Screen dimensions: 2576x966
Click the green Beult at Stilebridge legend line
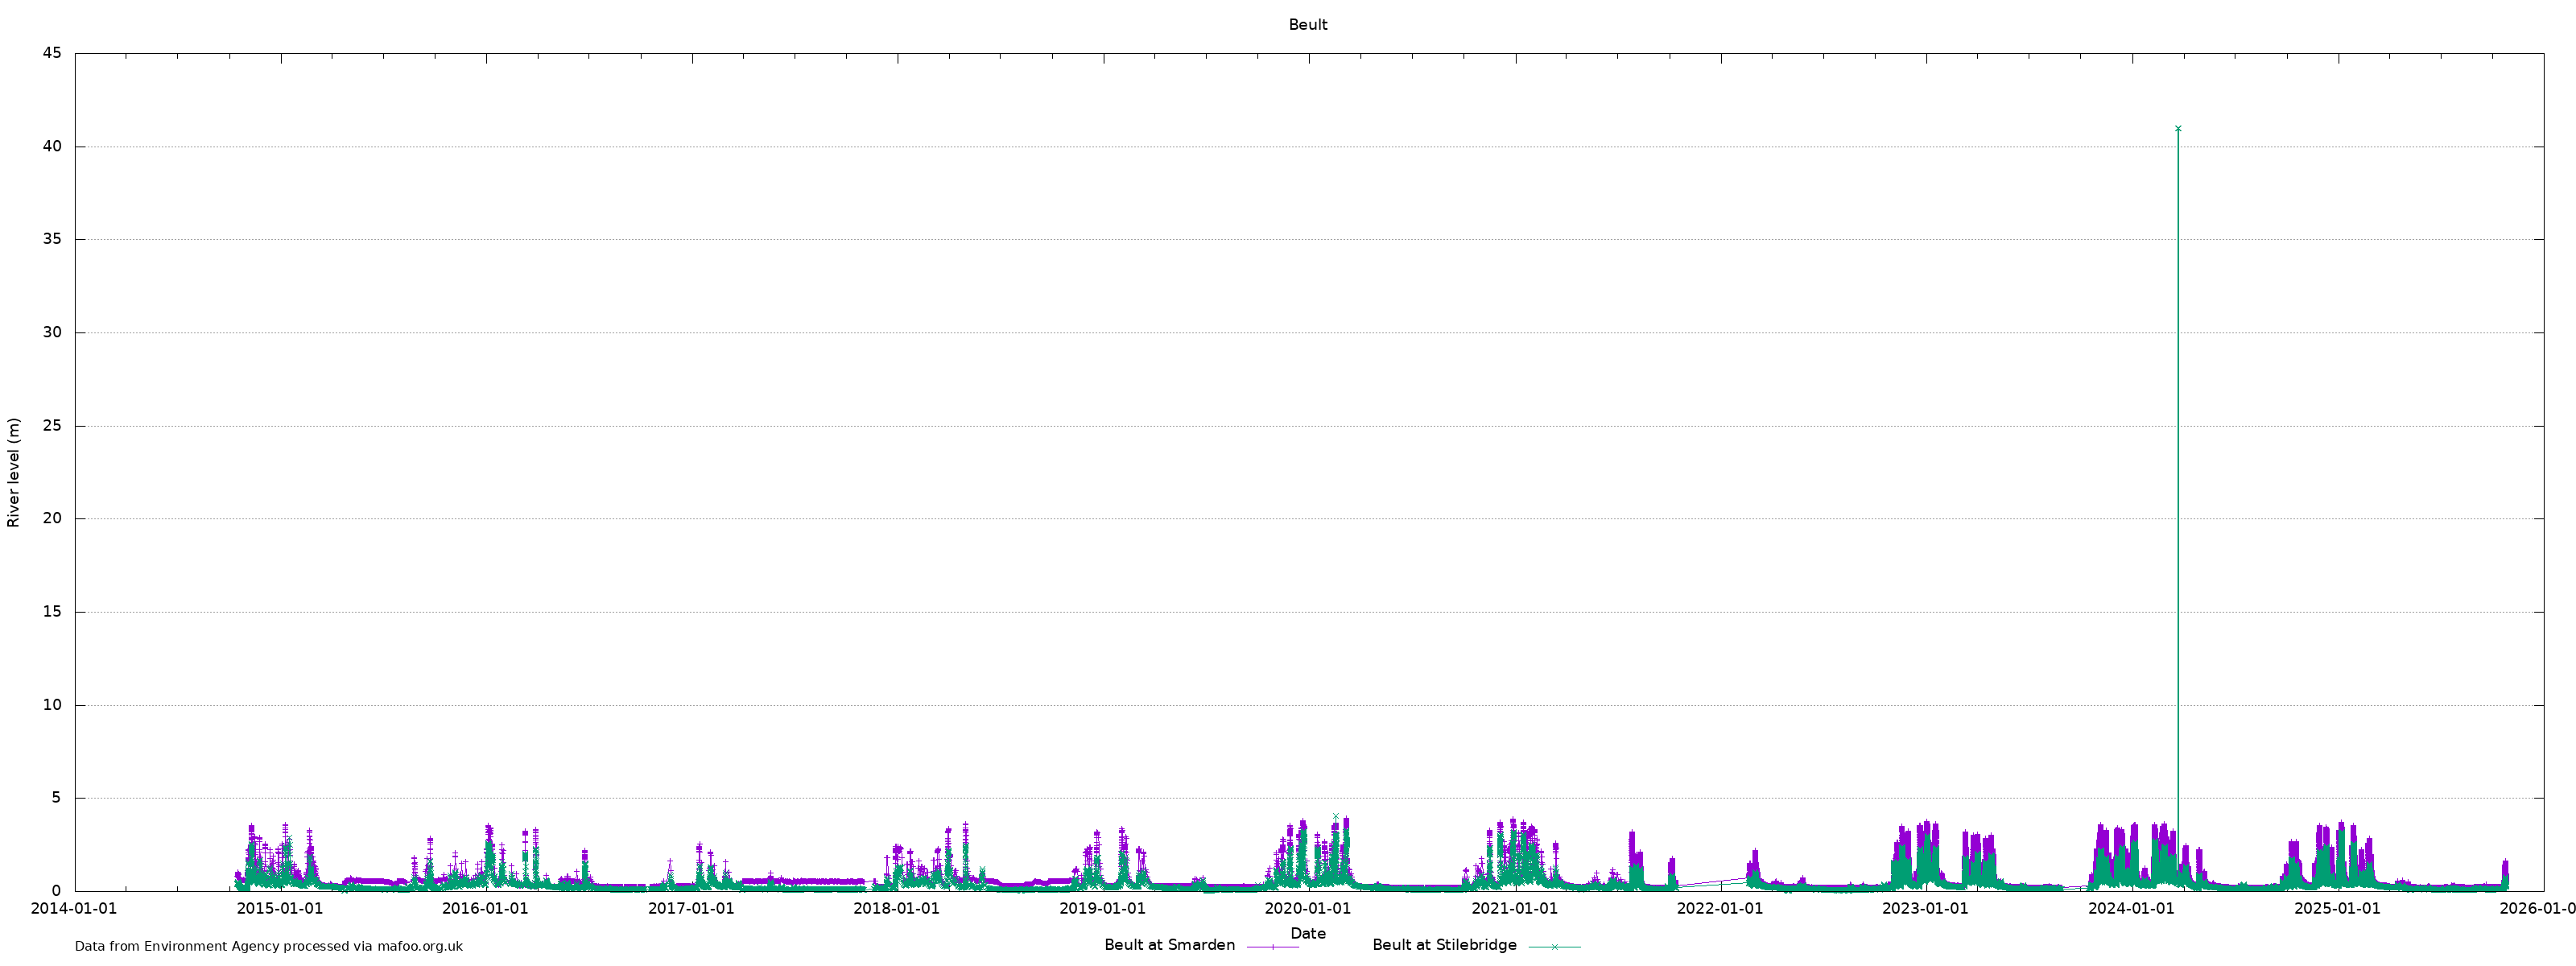coord(1554,946)
